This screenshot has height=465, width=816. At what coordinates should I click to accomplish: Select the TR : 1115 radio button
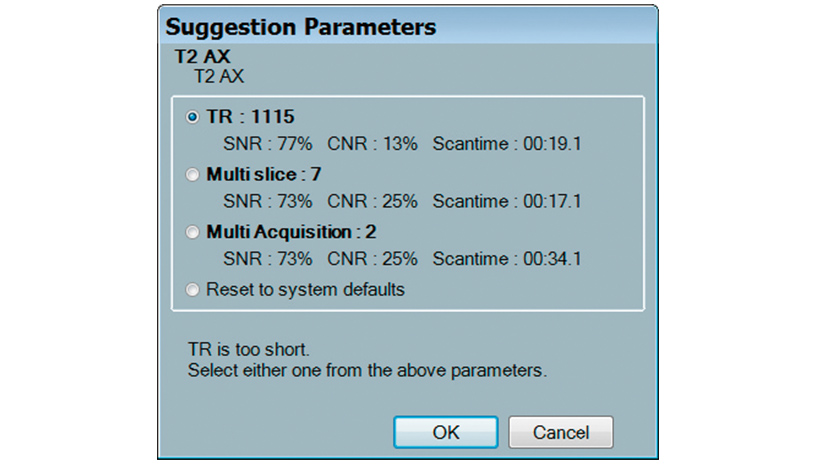pyautogui.click(x=193, y=117)
